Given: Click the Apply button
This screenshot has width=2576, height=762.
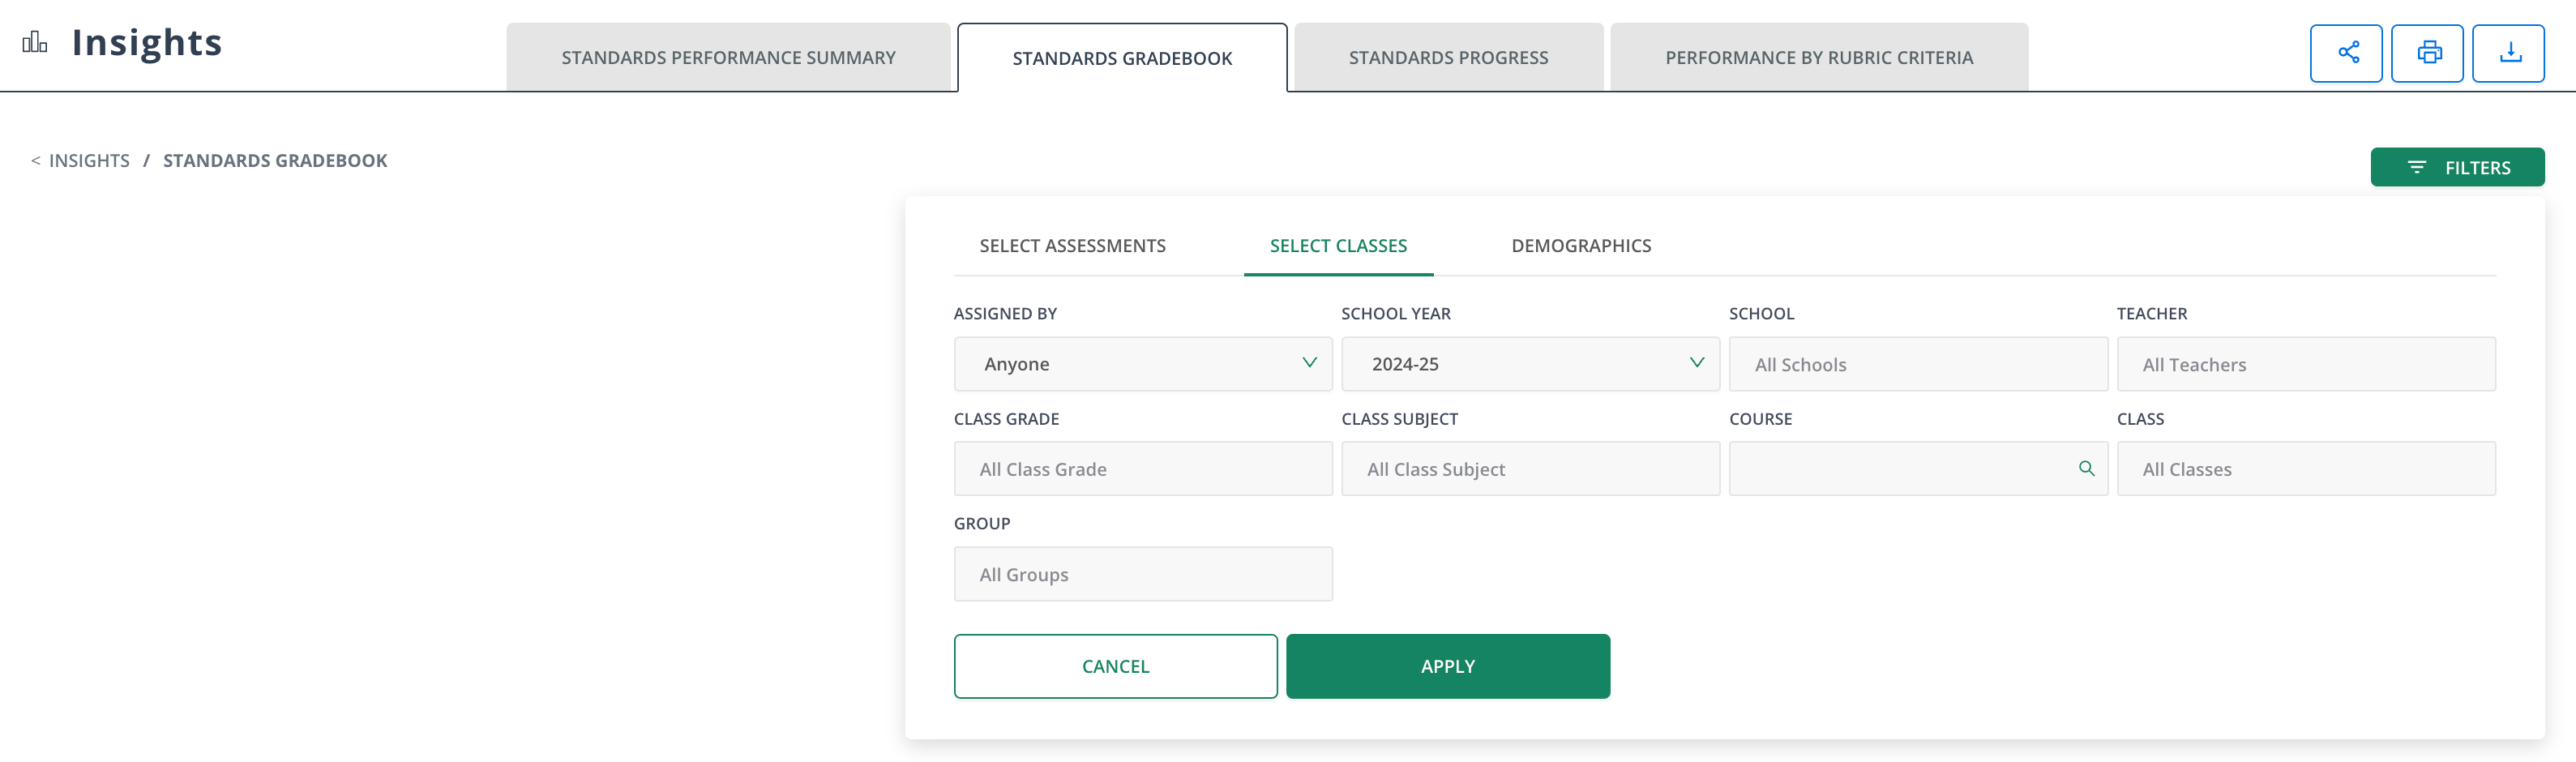Looking at the screenshot, I should (1448, 666).
